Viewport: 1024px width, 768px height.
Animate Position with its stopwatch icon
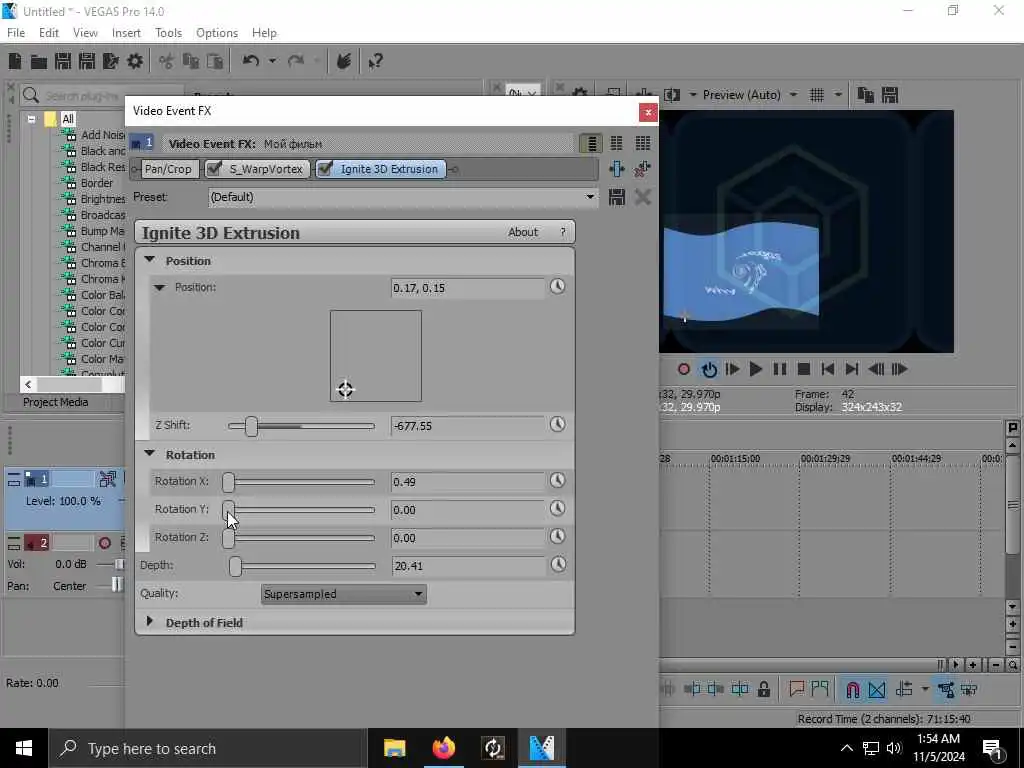557,286
